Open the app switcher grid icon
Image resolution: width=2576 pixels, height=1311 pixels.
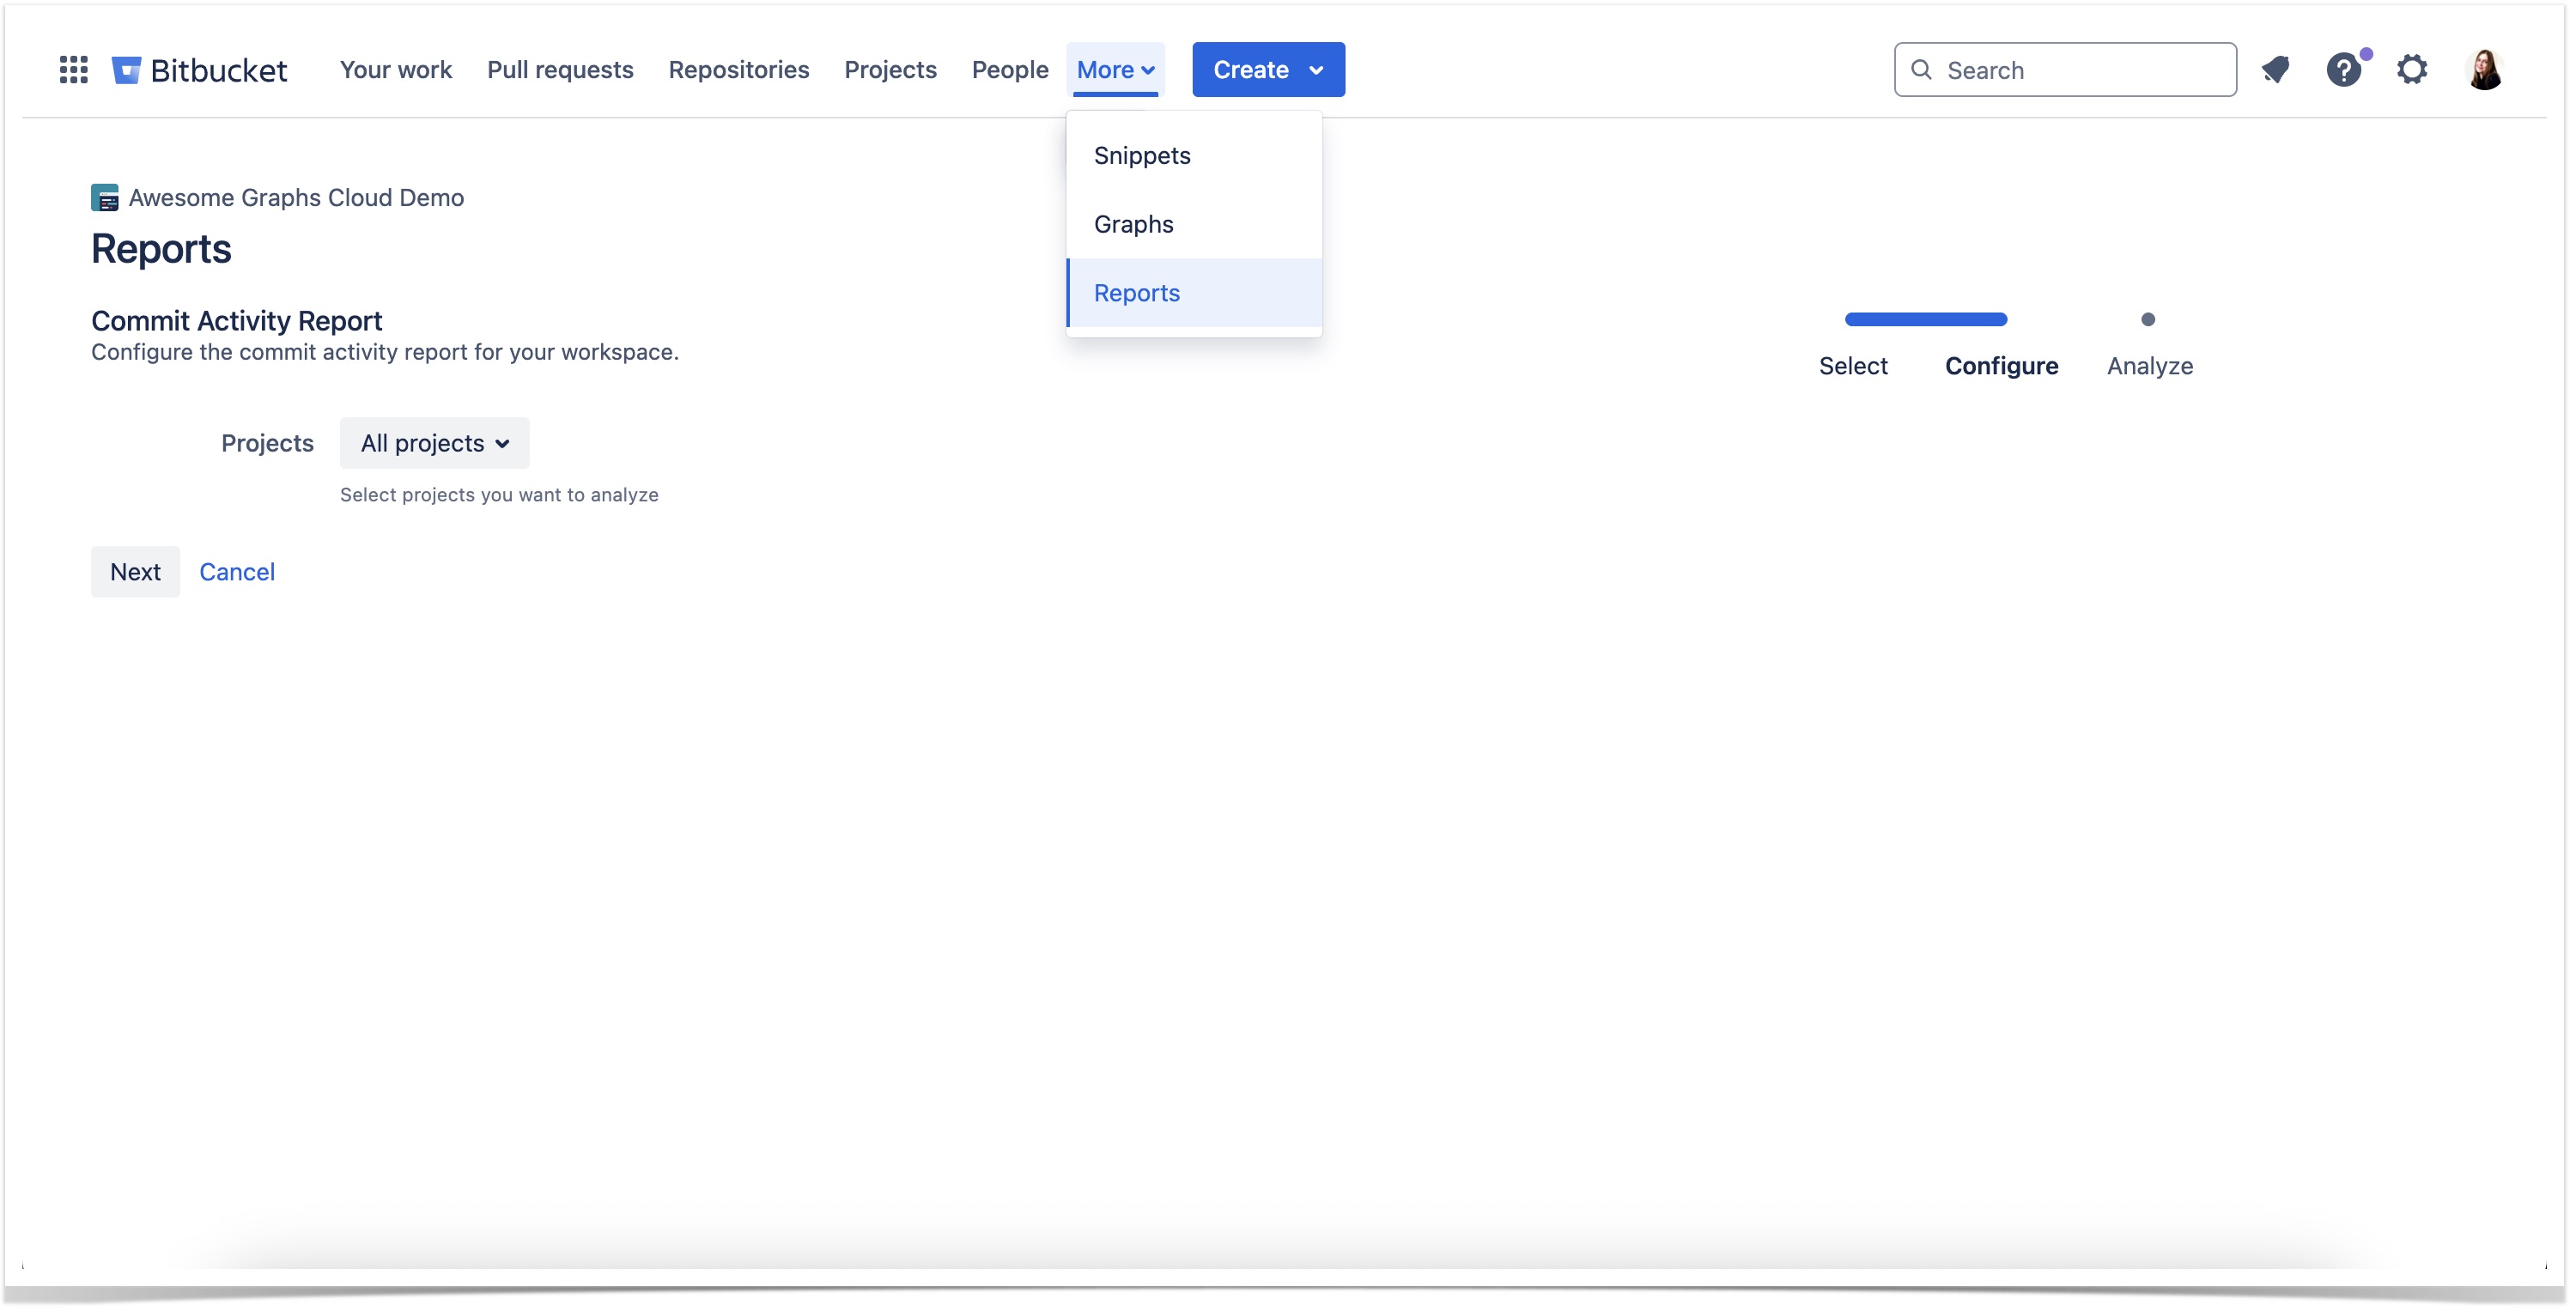73,70
